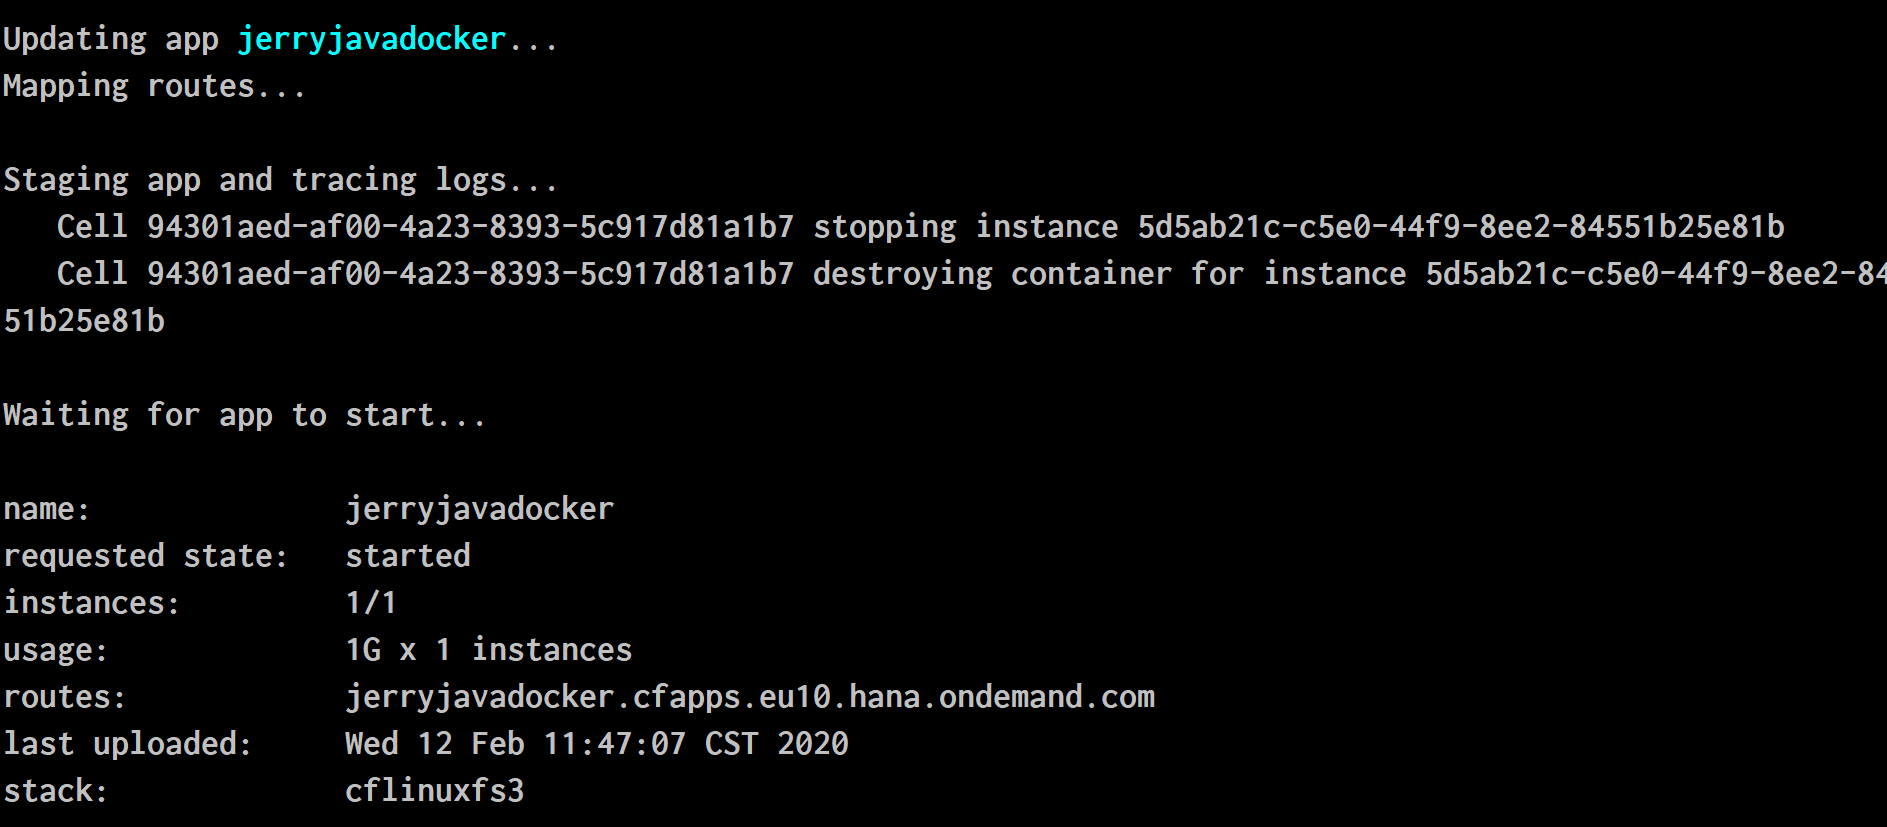Click the instances value '1/1'
This screenshot has width=1887, height=827.
click(x=371, y=603)
